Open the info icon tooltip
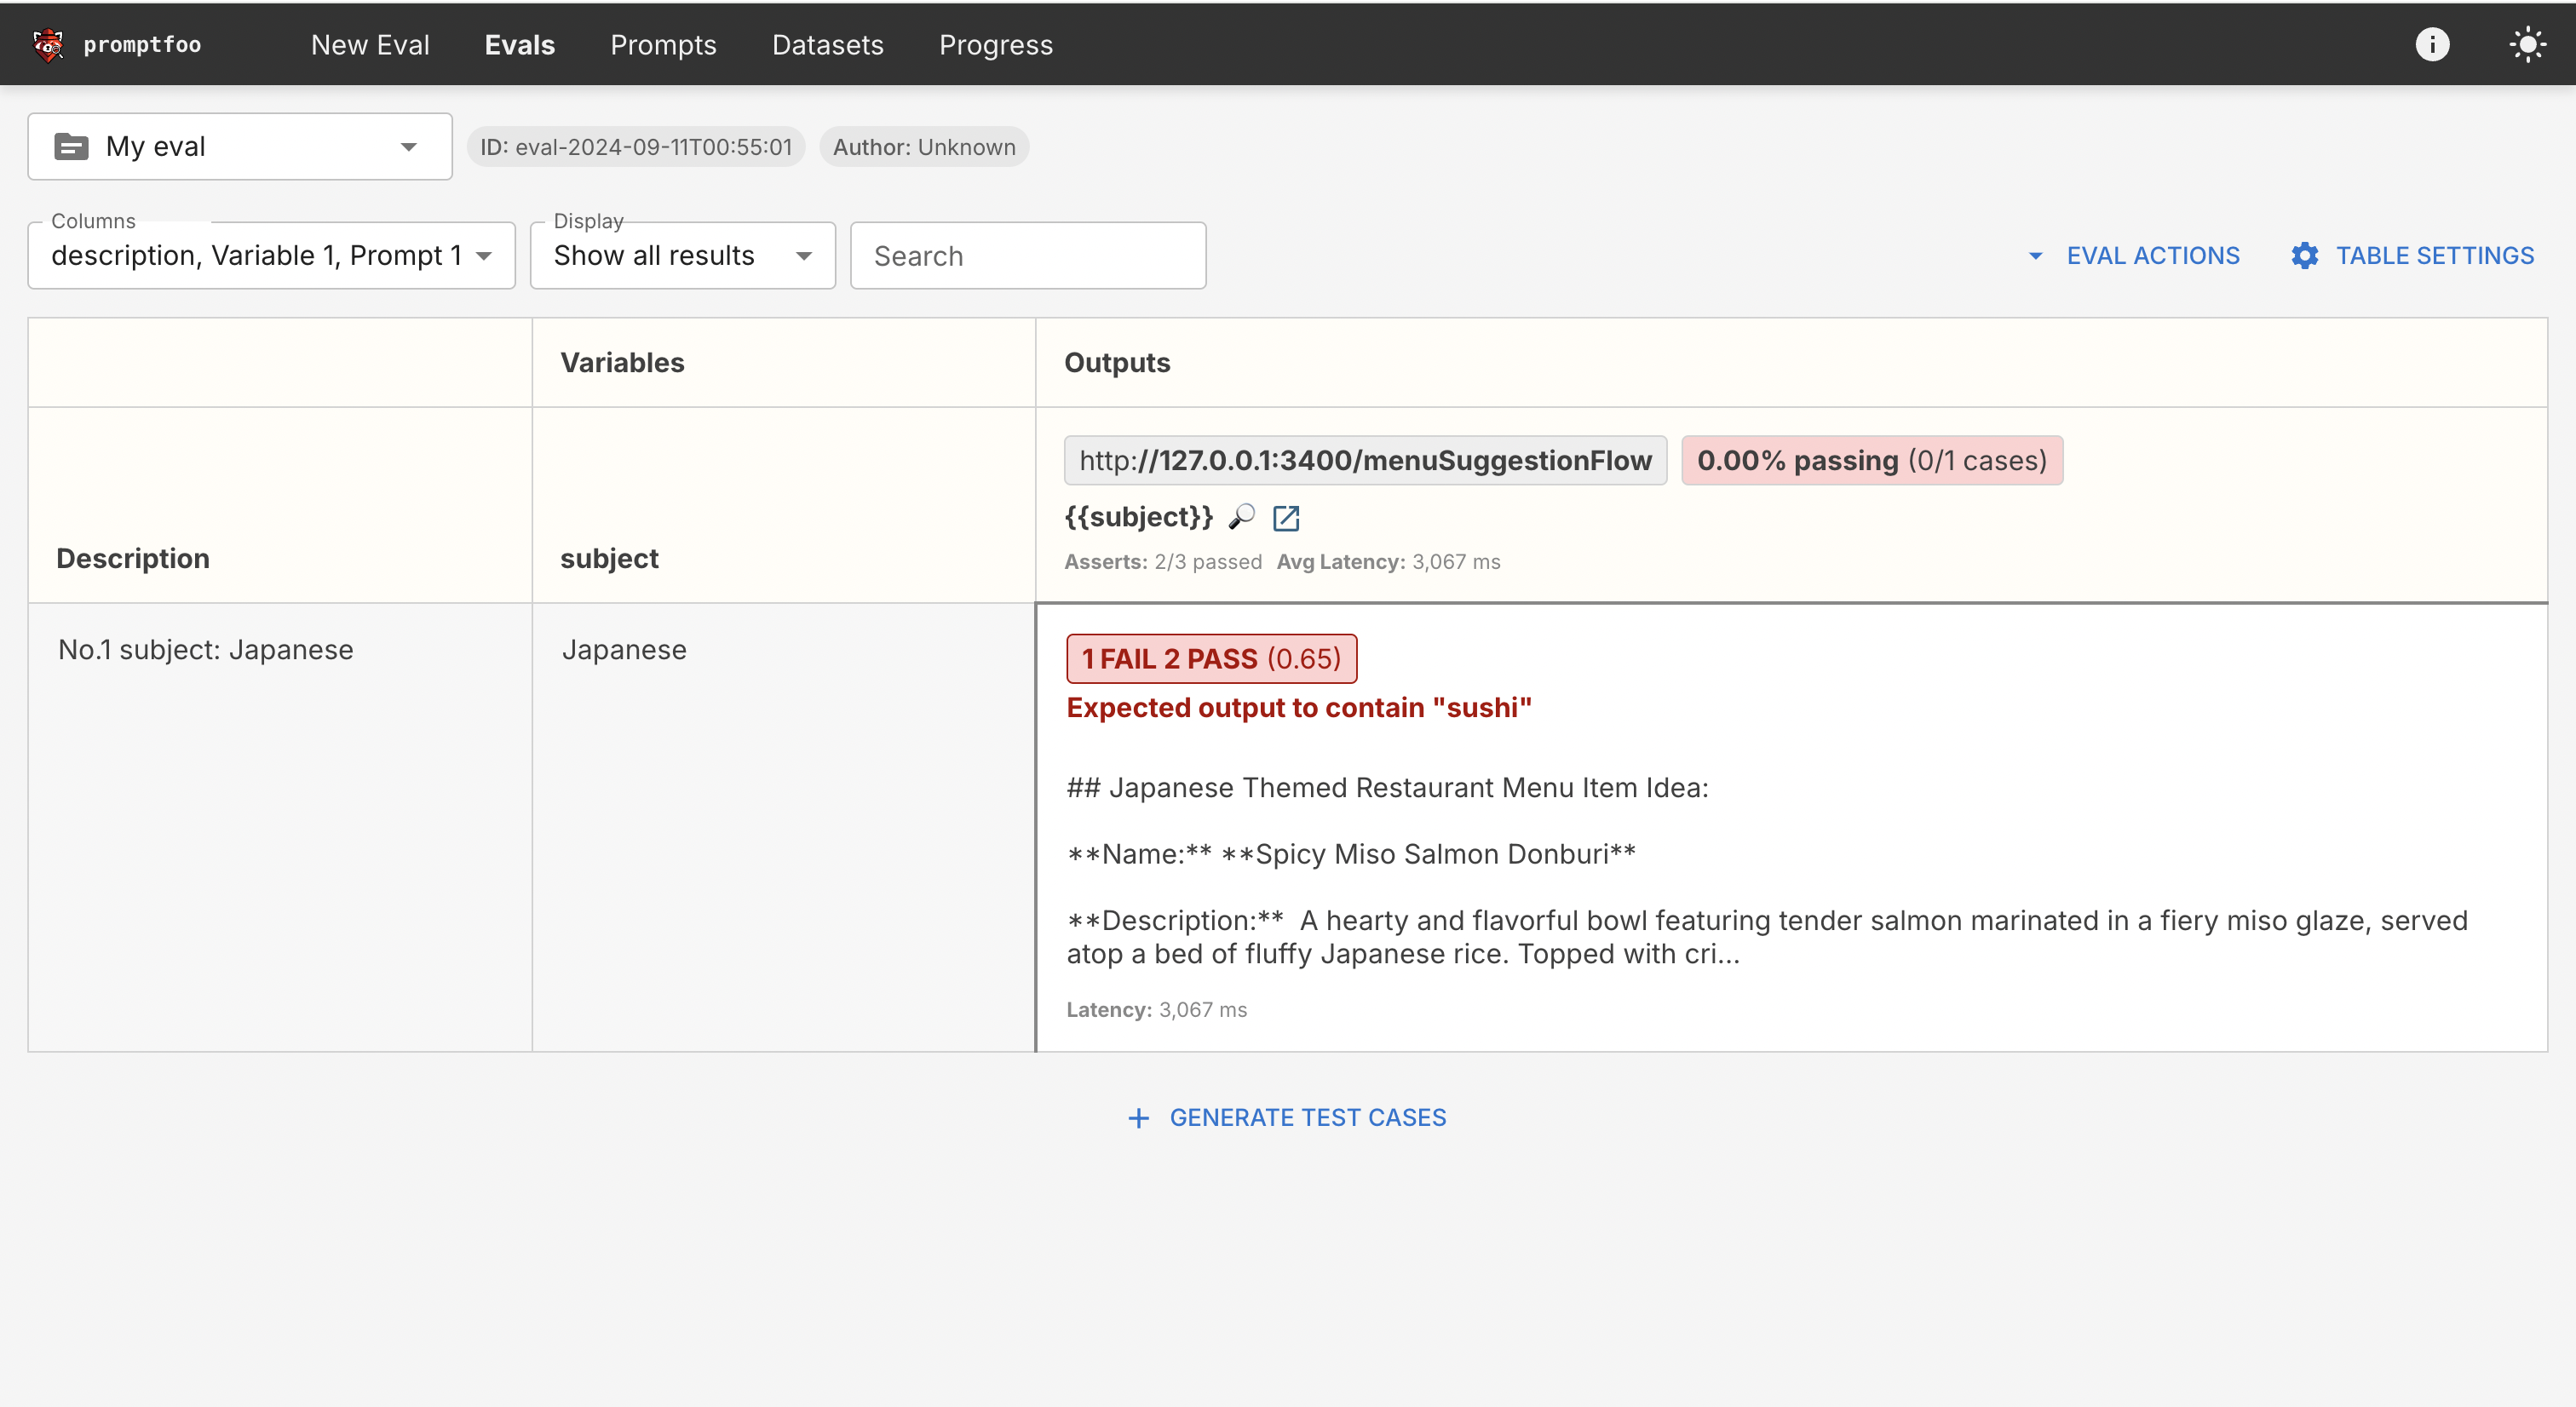Image resolution: width=2576 pixels, height=1407 pixels. pyautogui.click(x=2432, y=43)
